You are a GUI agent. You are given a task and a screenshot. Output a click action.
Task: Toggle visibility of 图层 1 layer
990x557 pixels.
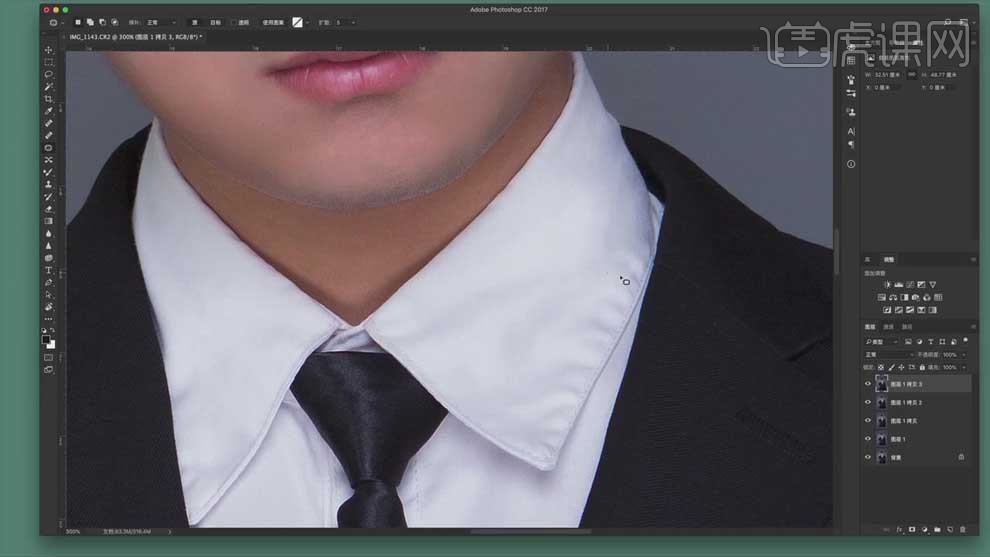click(x=868, y=439)
